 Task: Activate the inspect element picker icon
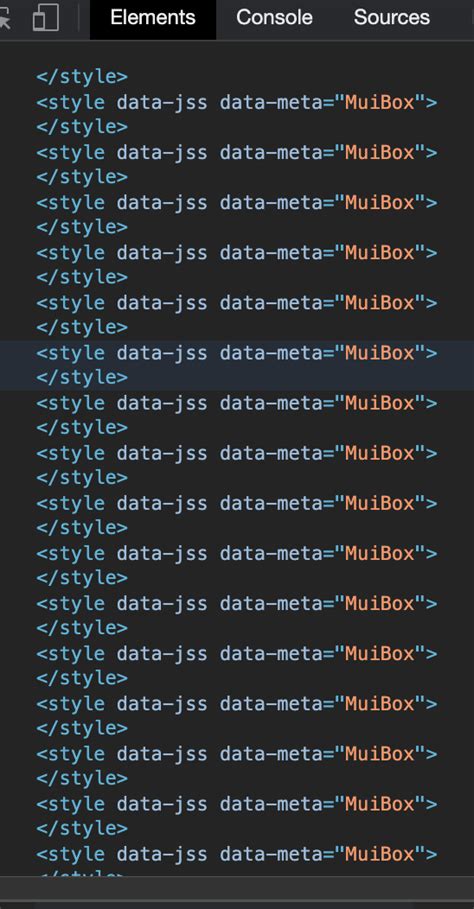click(5, 19)
